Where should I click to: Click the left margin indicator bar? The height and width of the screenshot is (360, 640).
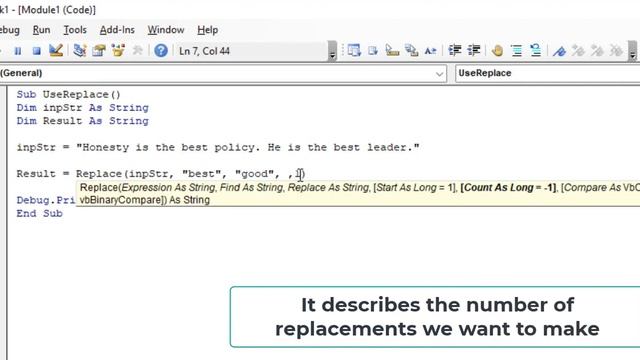pos(4,223)
